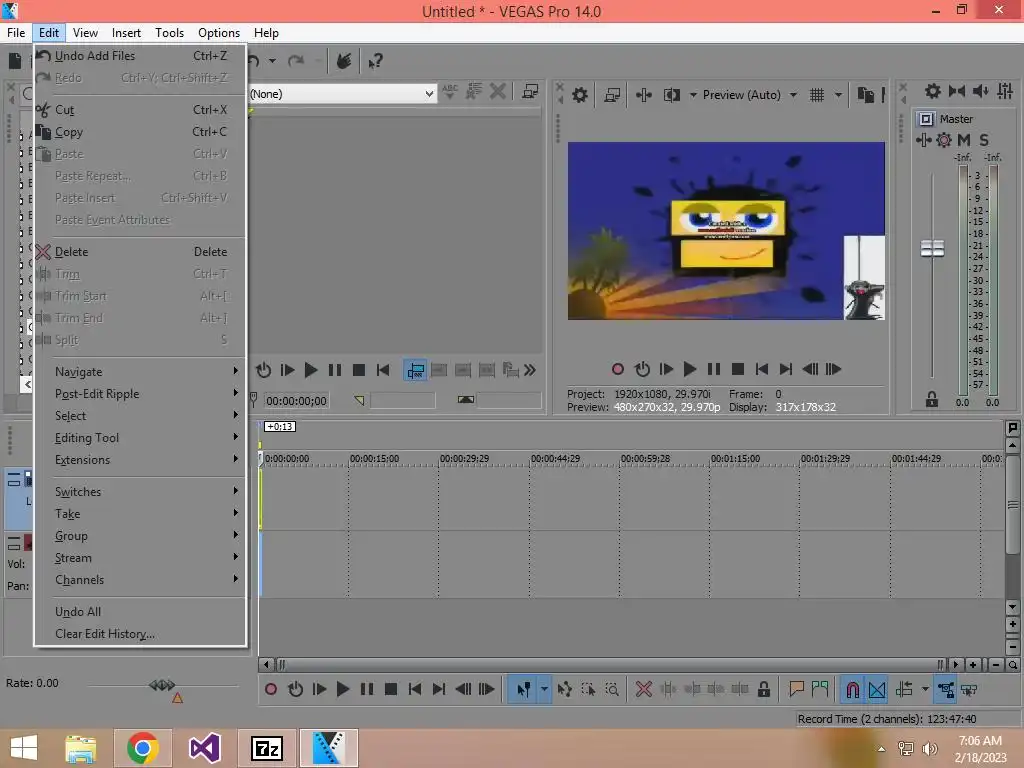Toggle Automatic Crossfades button

(877, 689)
